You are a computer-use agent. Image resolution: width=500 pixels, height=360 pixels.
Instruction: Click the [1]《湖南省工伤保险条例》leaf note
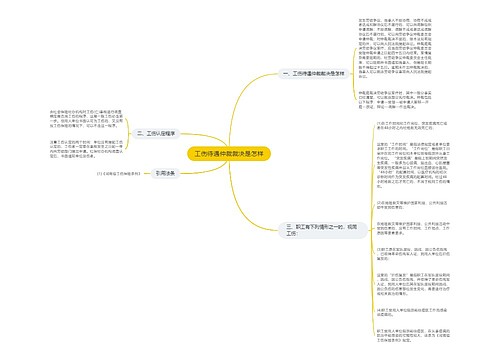pos(119,173)
